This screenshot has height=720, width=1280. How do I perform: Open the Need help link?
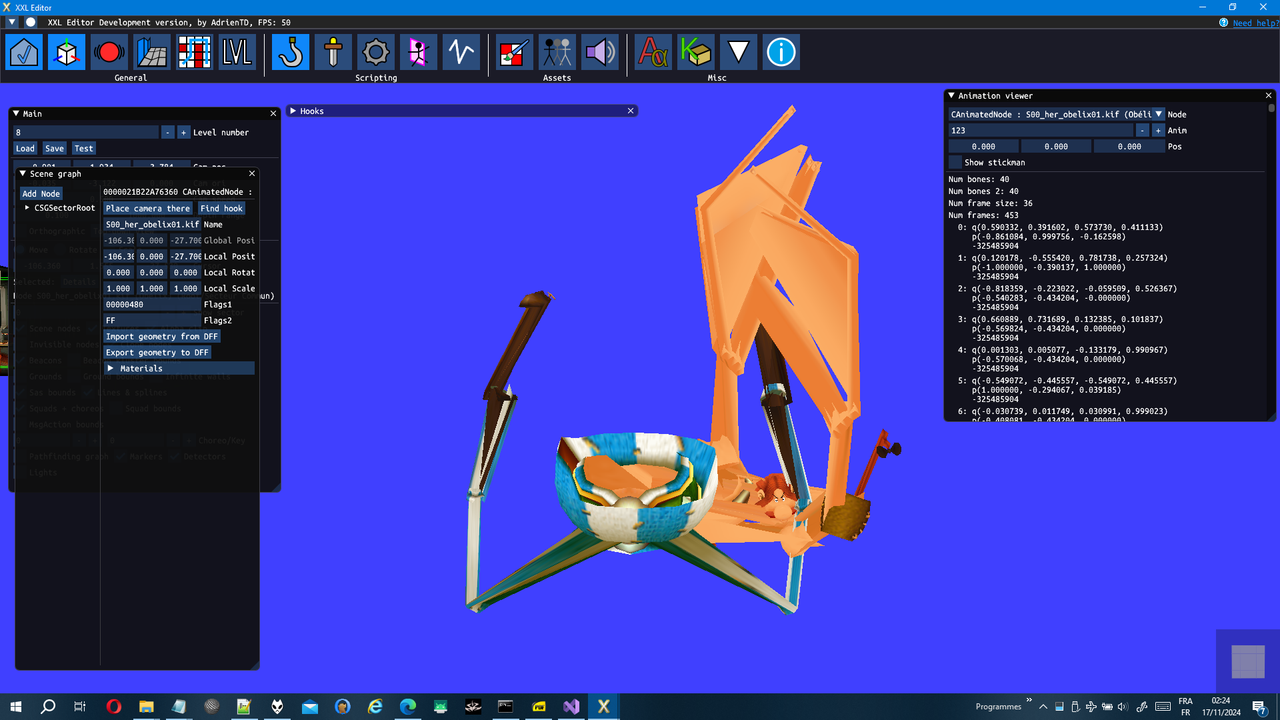tap(1255, 22)
